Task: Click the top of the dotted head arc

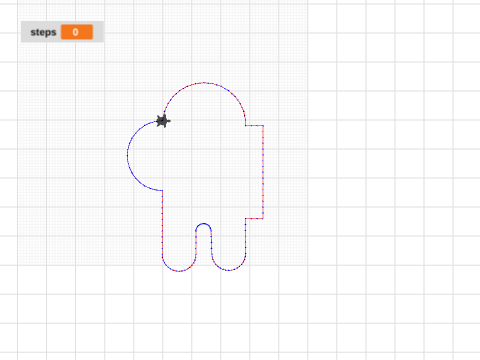Action: [x=204, y=83]
